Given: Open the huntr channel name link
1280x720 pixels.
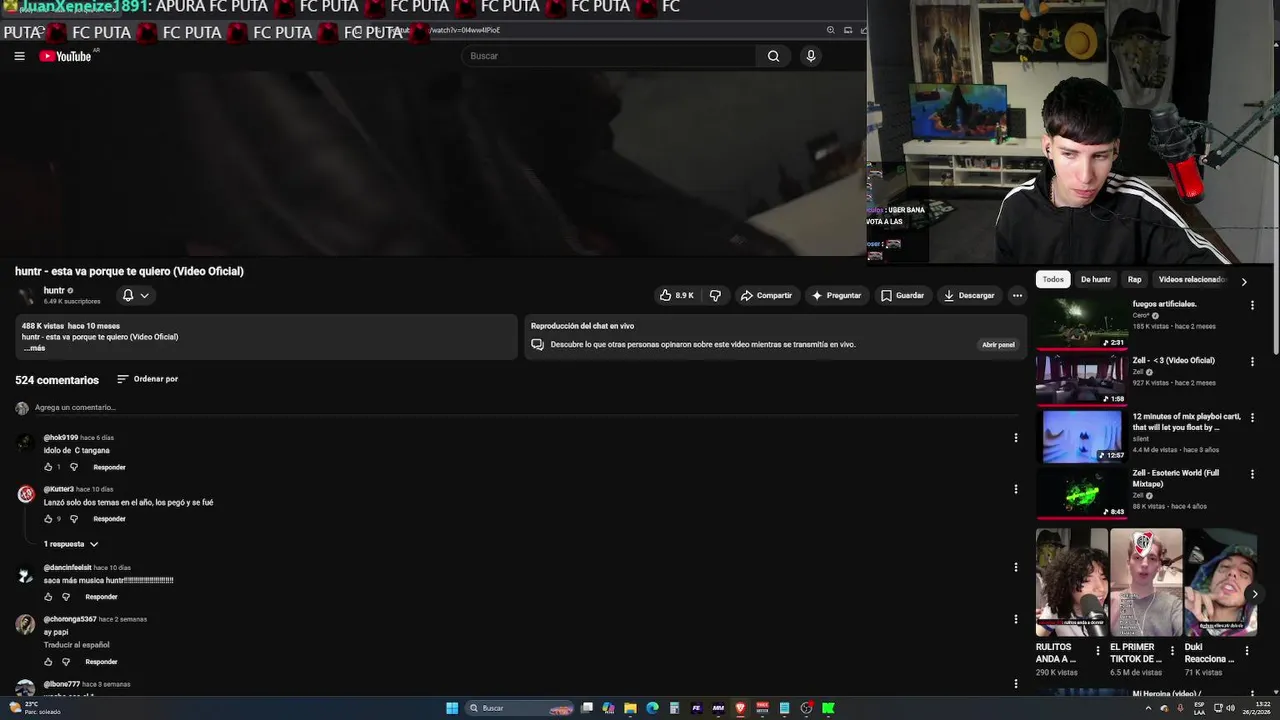Looking at the screenshot, I should tap(54, 290).
